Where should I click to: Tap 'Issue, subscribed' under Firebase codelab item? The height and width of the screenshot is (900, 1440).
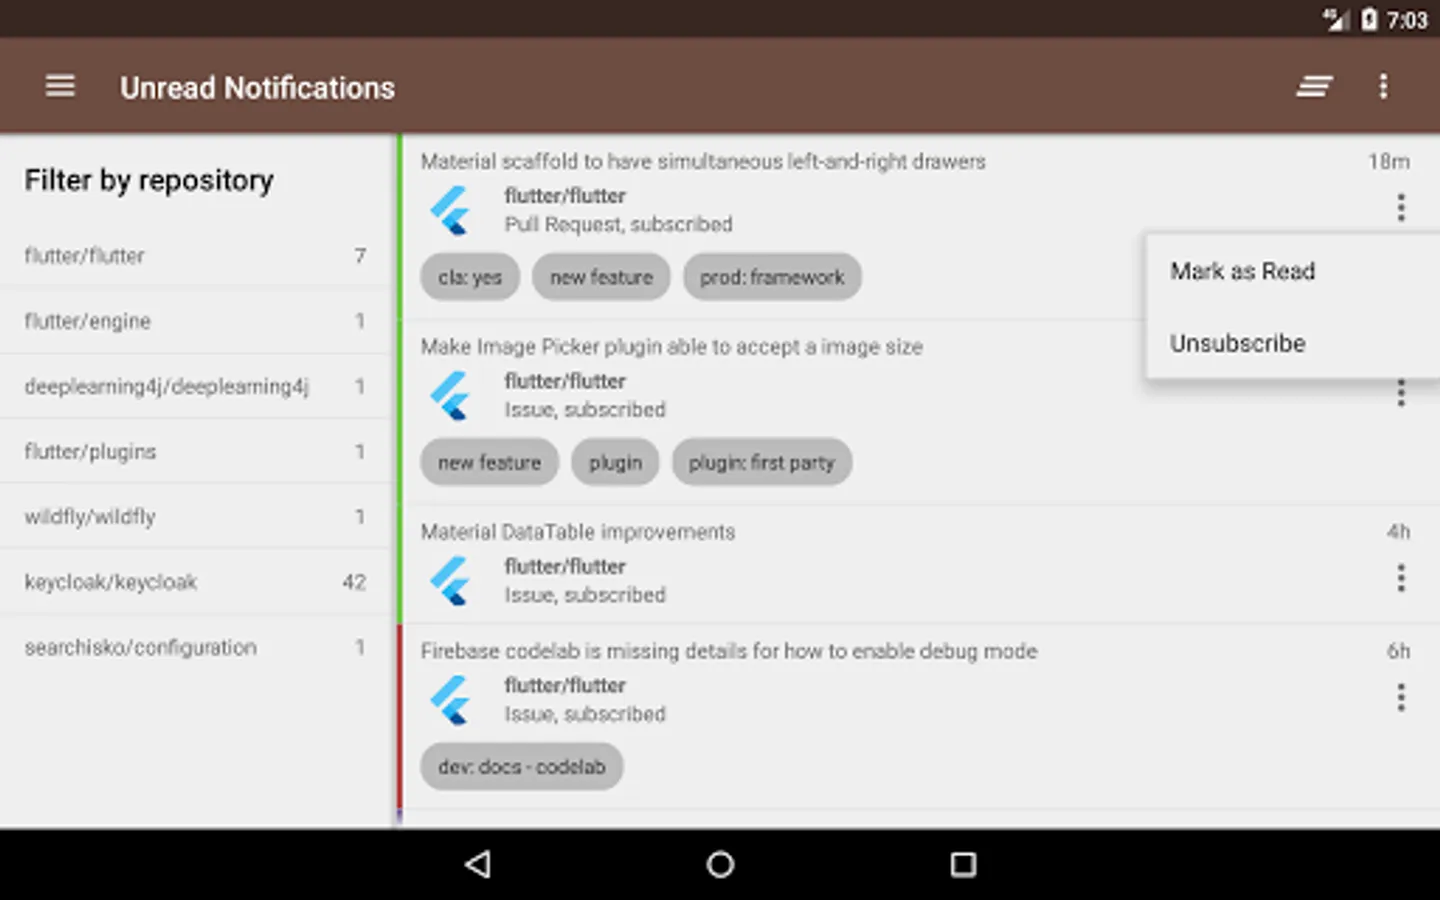point(585,714)
